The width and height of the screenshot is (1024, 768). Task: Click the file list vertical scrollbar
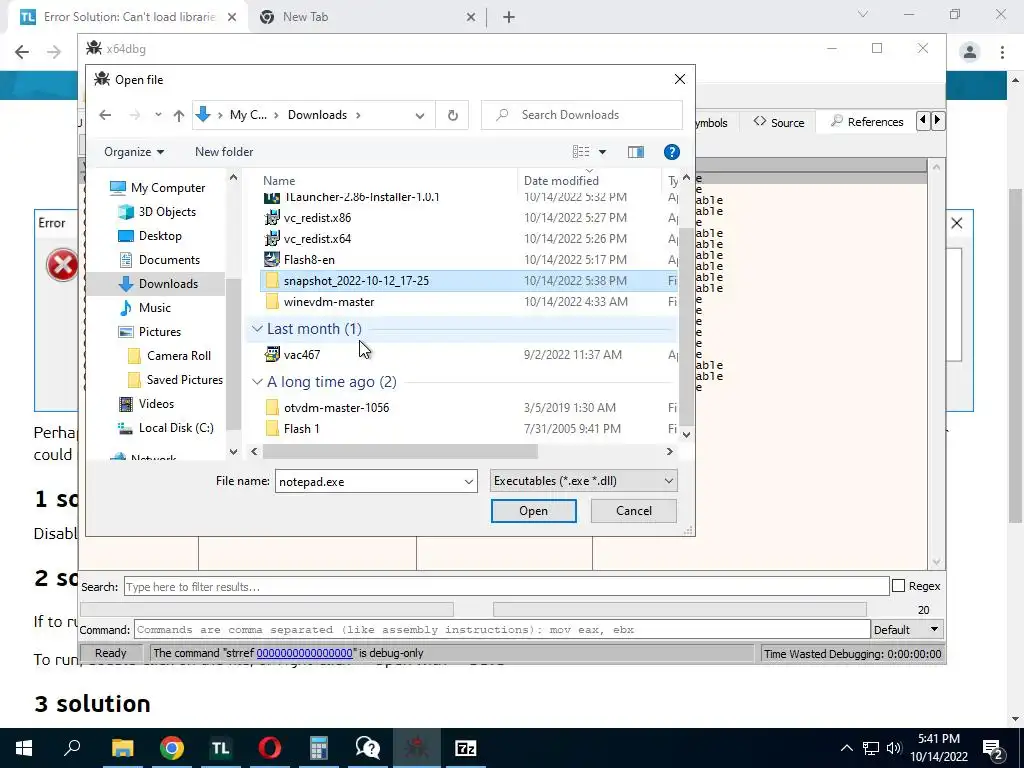(x=686, y=327)
